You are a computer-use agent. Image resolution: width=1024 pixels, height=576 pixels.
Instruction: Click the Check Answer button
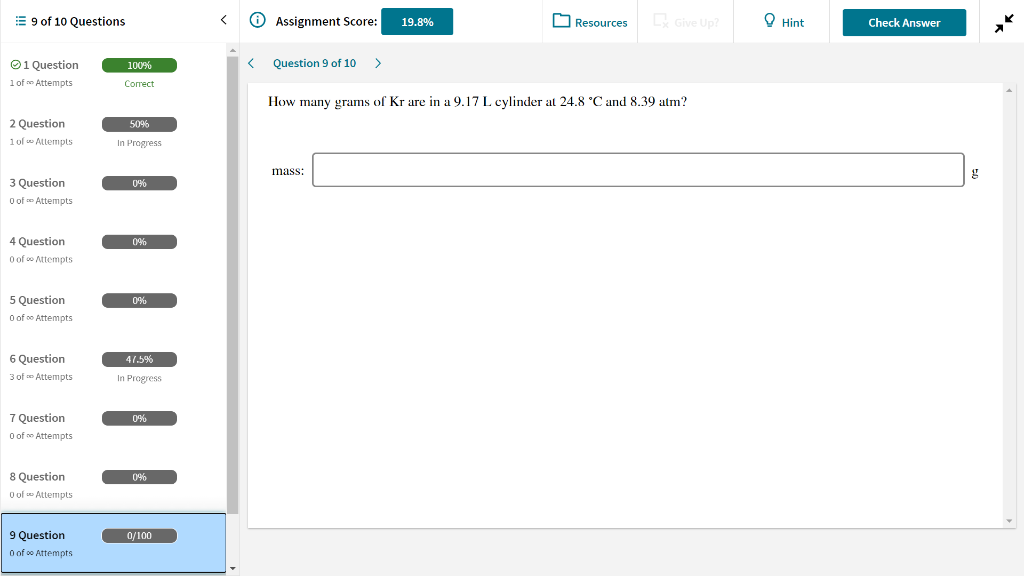(903, 21)
